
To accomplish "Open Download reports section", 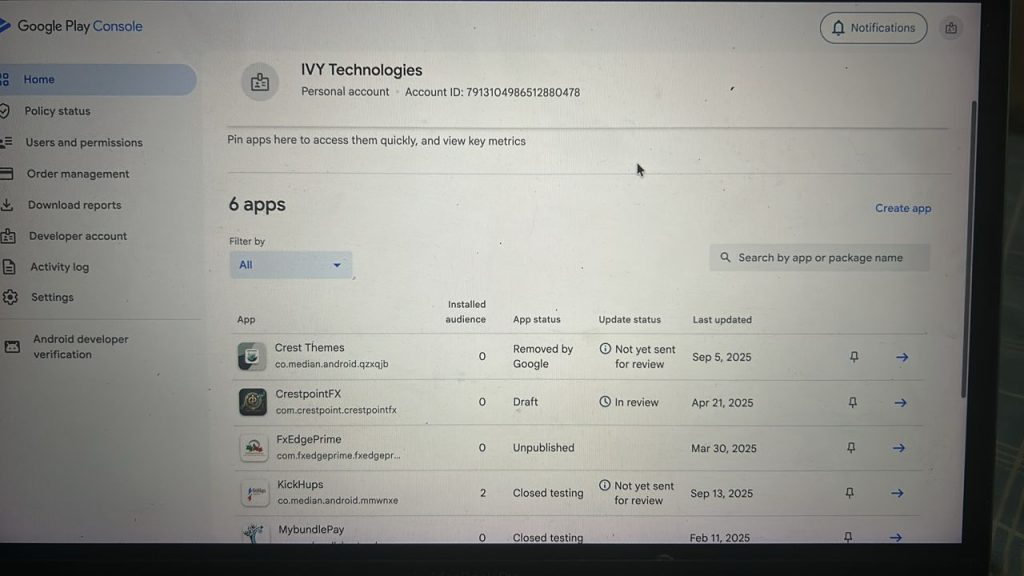I will (x=74, y=205).
